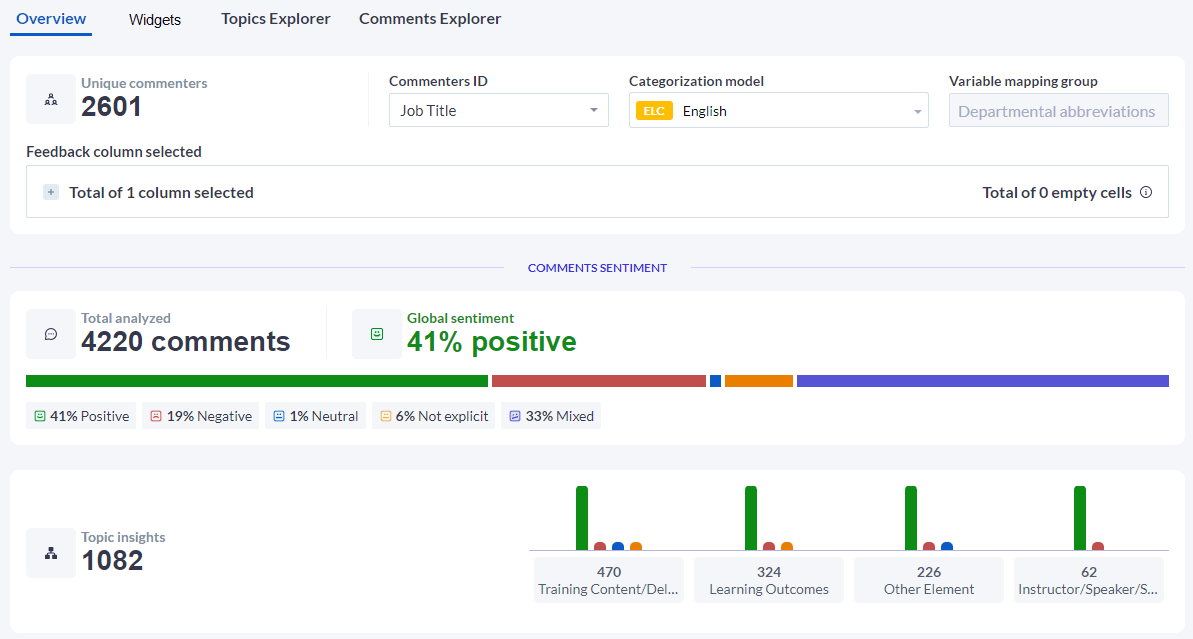Screen dimensions: 1193x639
Task: Click the 41% positive global sentiment value
Action: 492,342
